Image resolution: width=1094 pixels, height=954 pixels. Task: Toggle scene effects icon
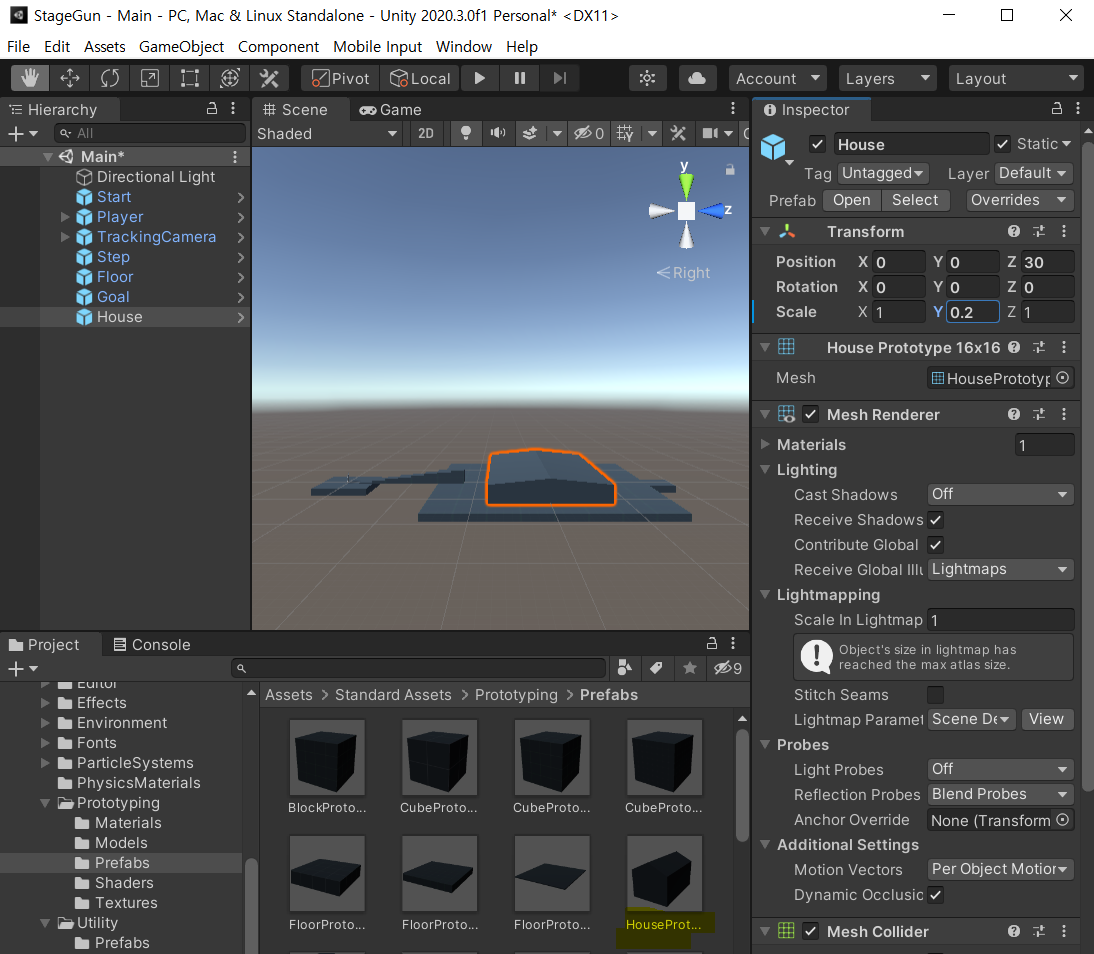click(530, 133)
